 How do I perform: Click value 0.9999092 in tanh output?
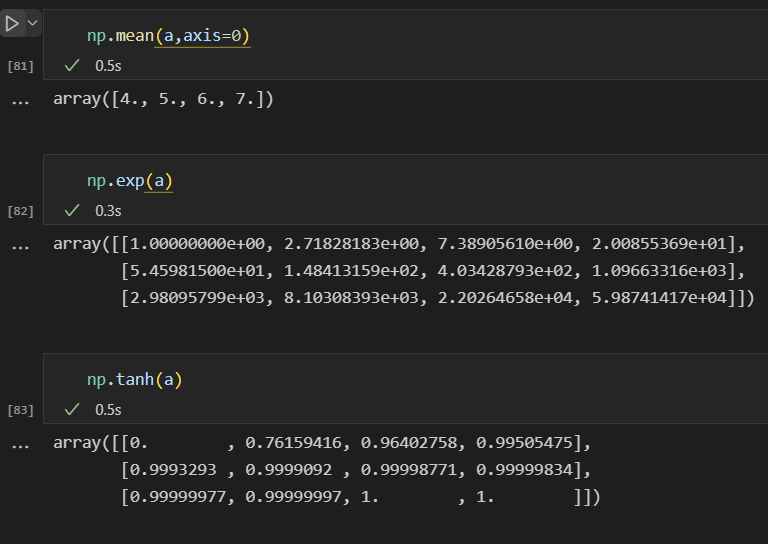(x=288, y=470)
